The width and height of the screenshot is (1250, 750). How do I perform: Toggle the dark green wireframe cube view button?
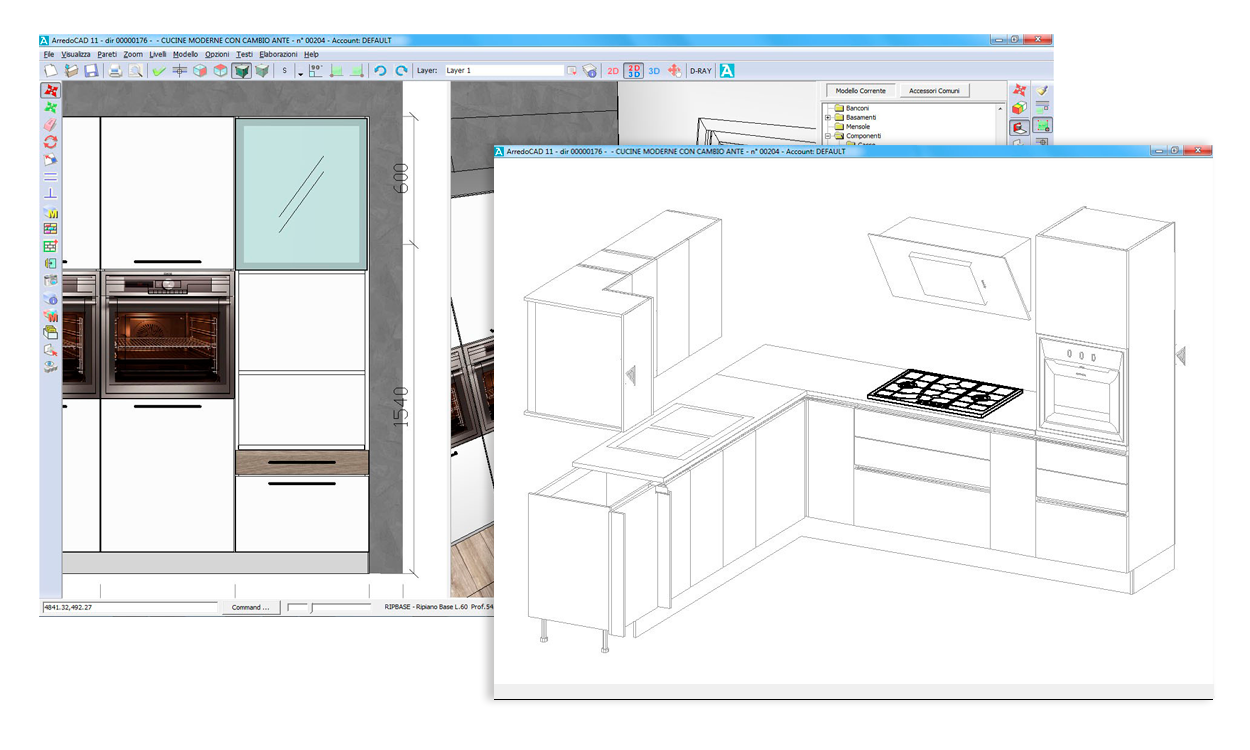pos(241,71)
